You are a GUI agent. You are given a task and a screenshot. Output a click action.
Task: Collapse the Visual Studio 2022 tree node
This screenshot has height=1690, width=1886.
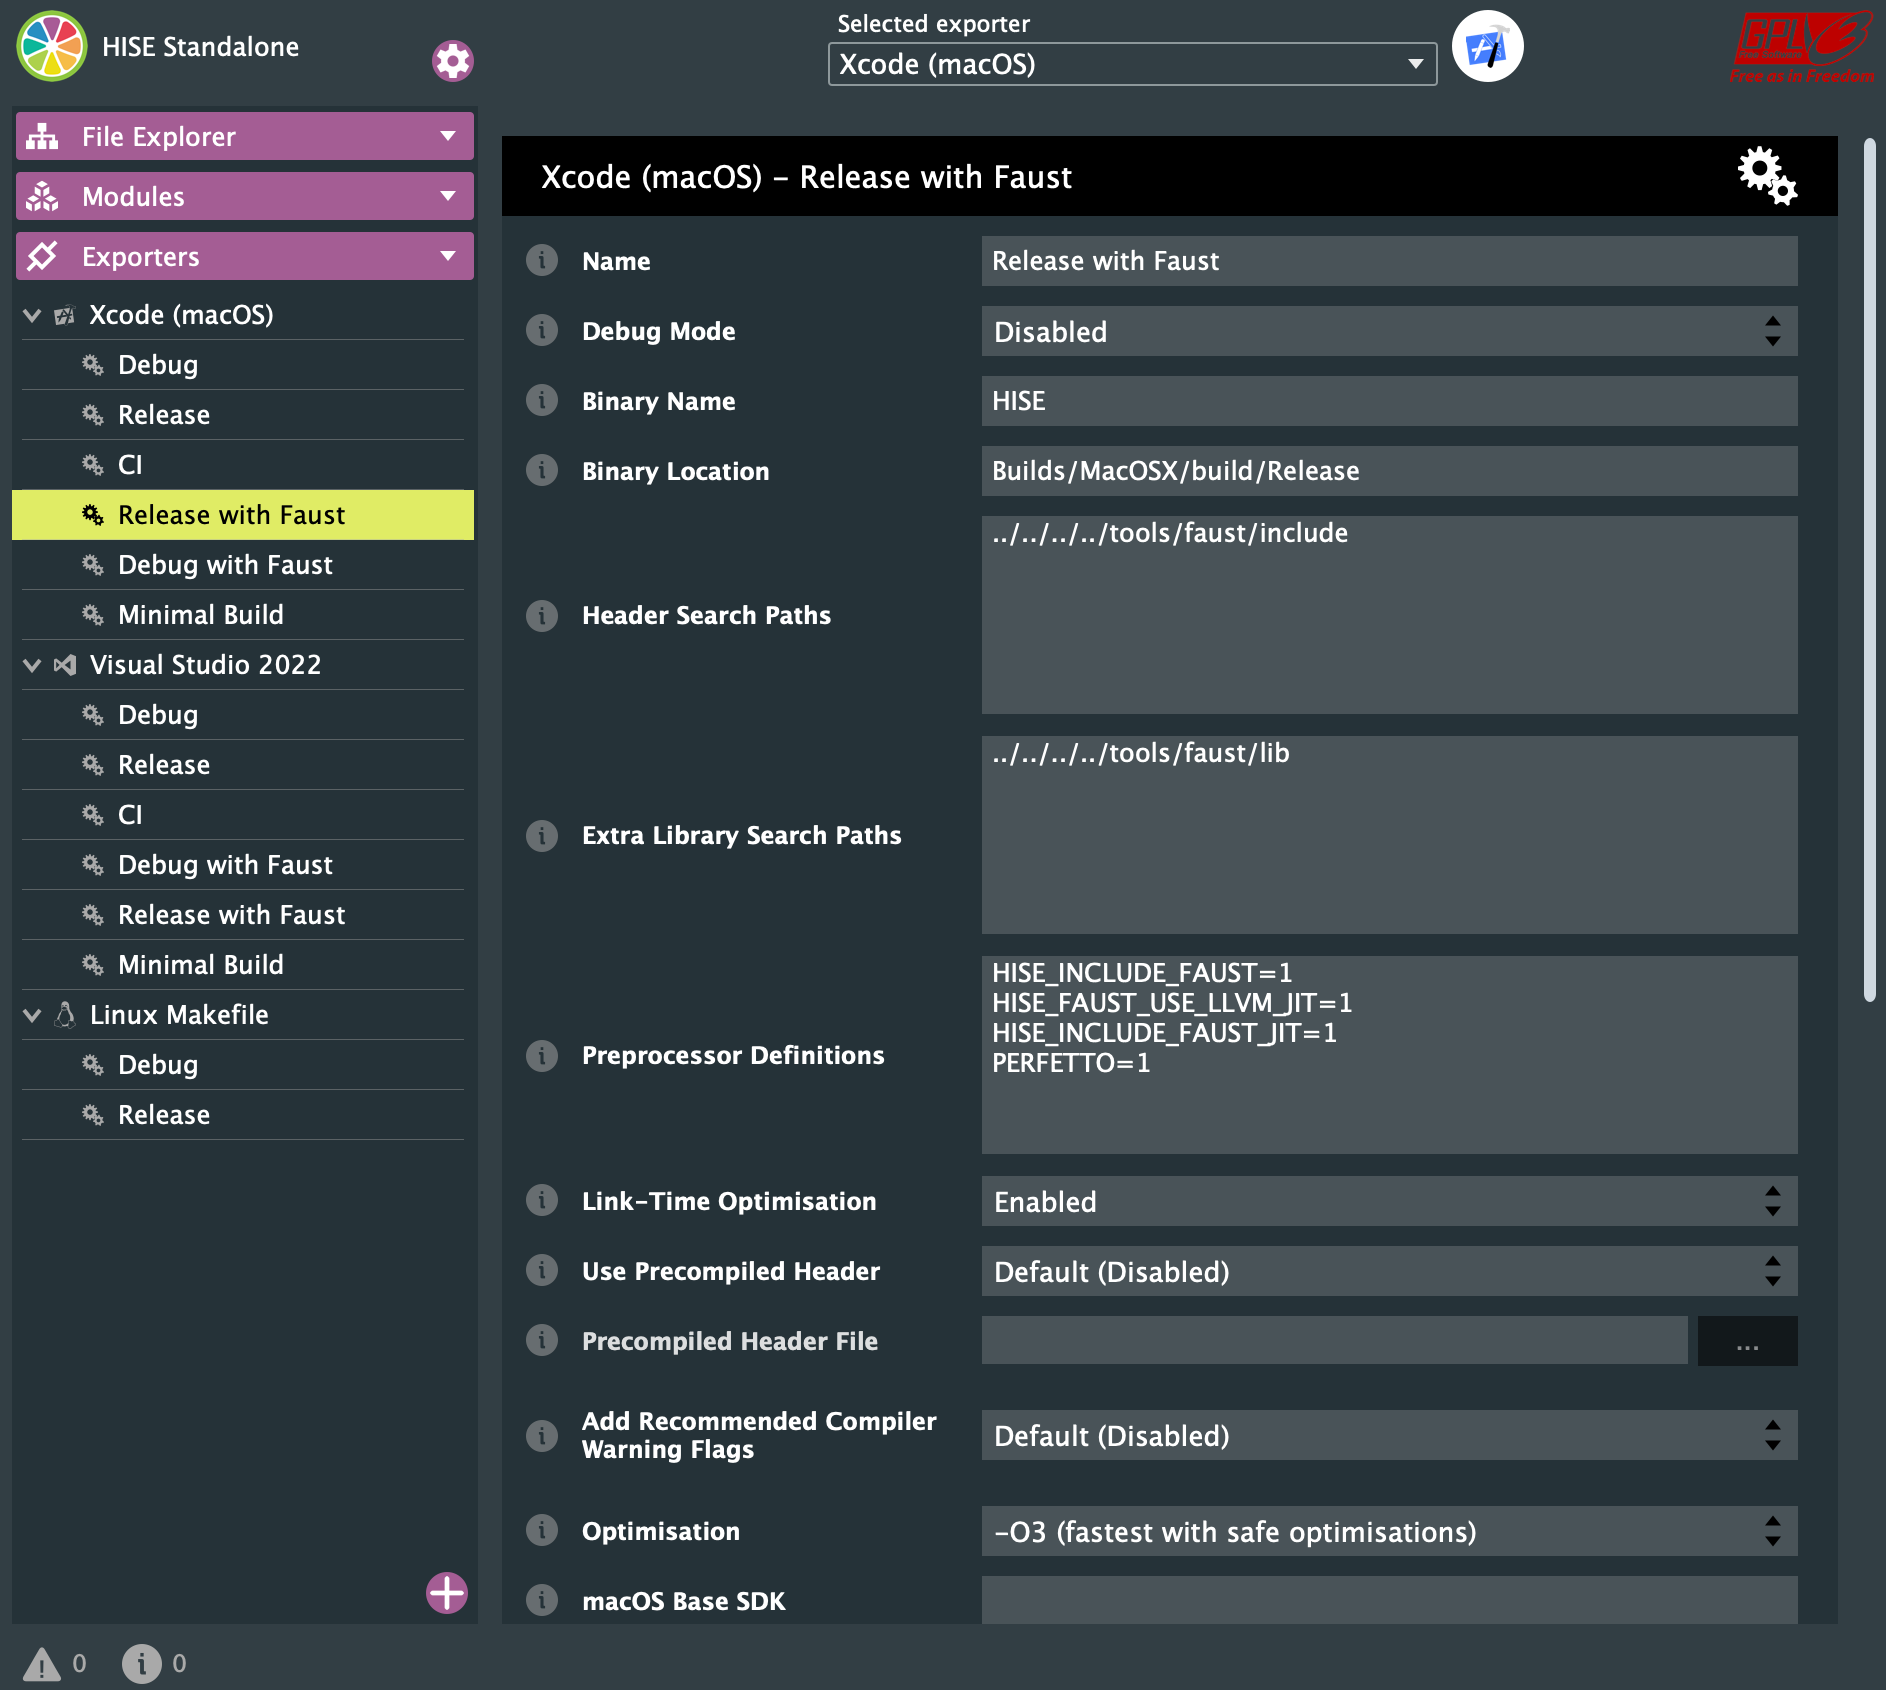(32, 665)
